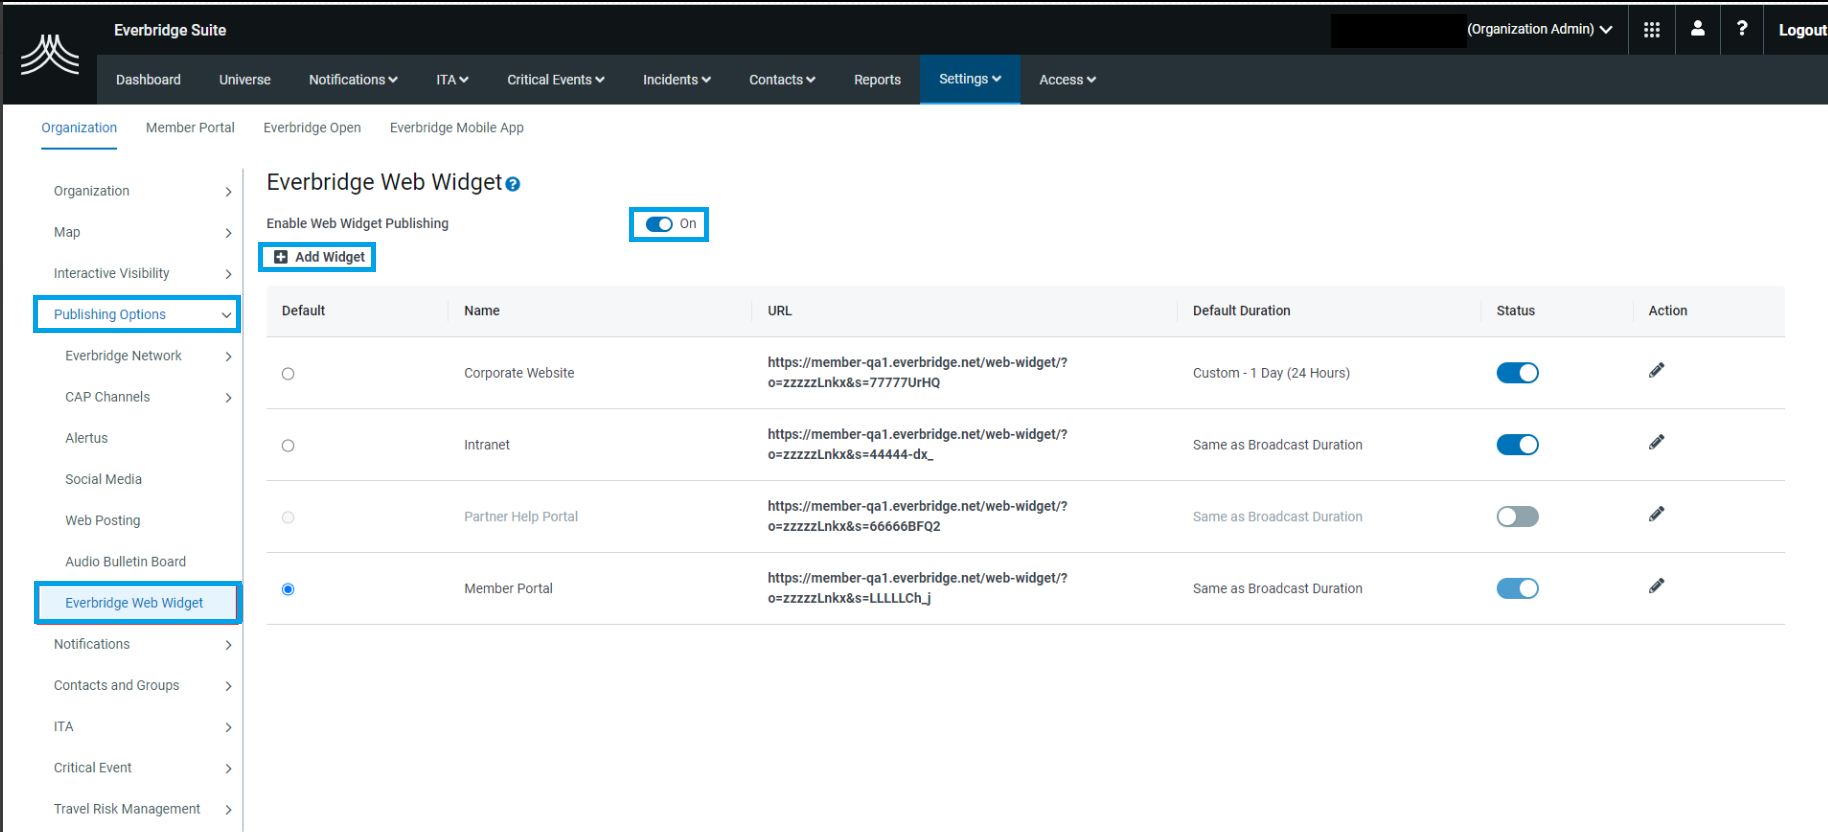Open the Incidents dropdown menu
The image size is (1828, 832).
pyautogui.click(x=677, y=80)
